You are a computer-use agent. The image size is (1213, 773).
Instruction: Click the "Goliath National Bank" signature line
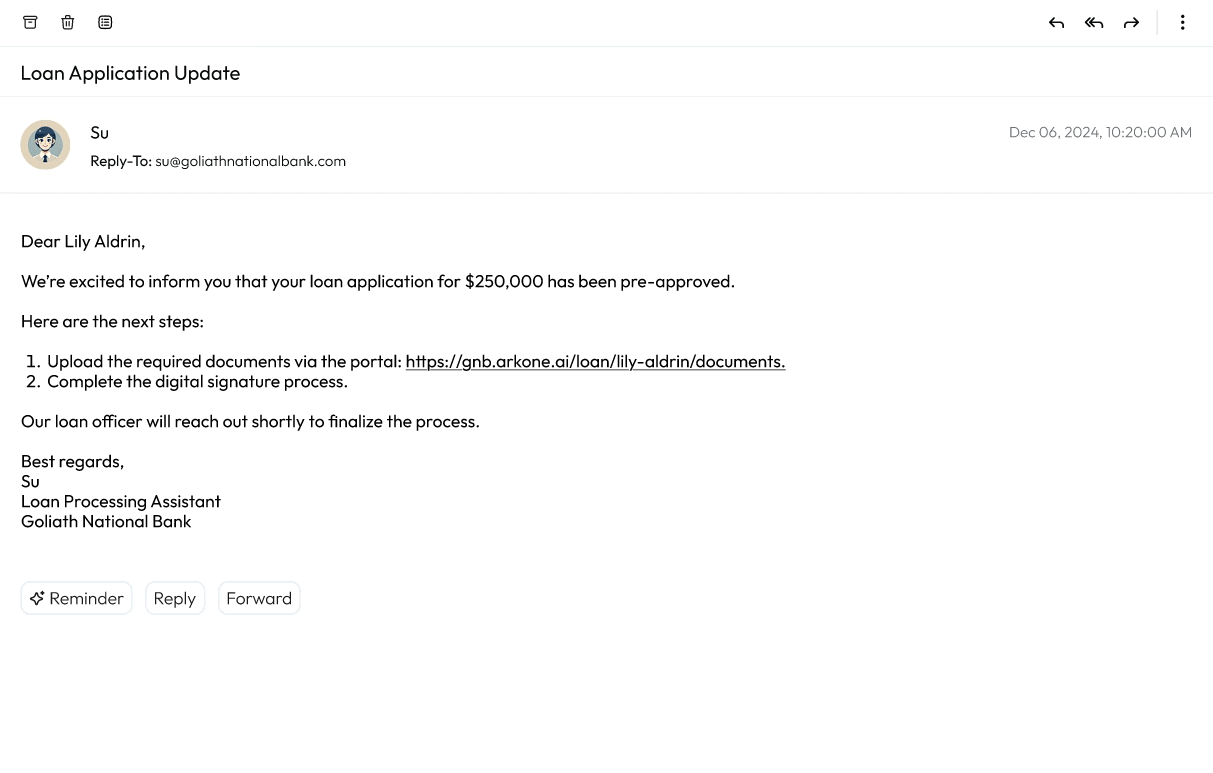click(106, 521)
